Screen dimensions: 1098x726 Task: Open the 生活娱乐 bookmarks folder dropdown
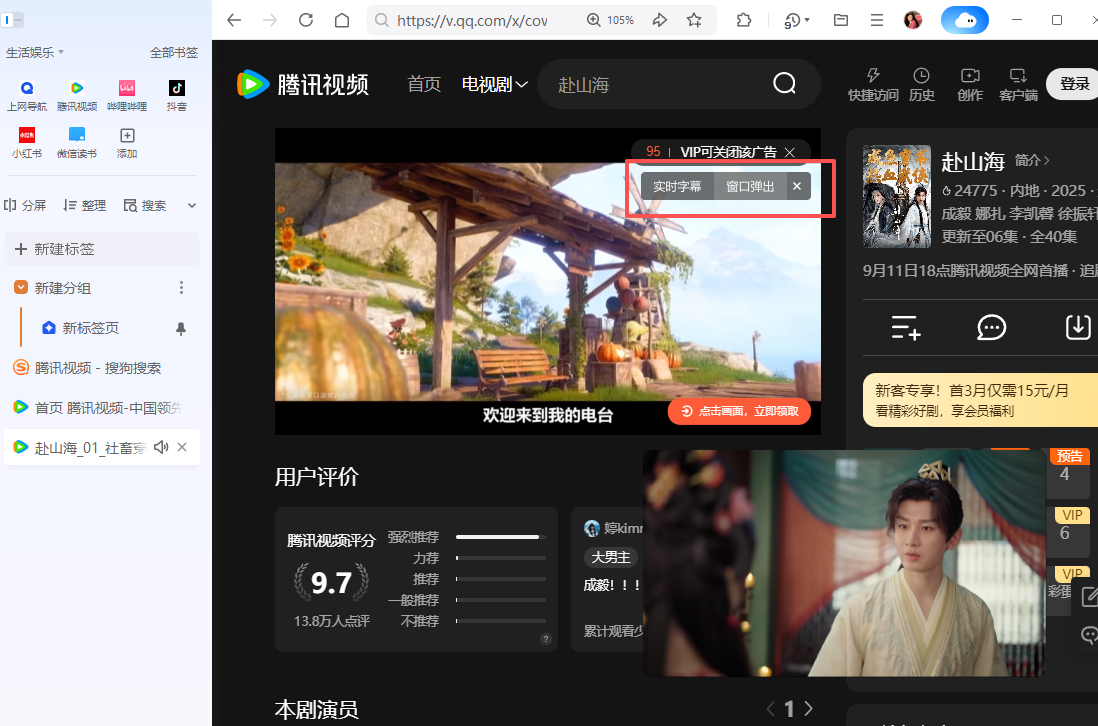coord(36,51)
